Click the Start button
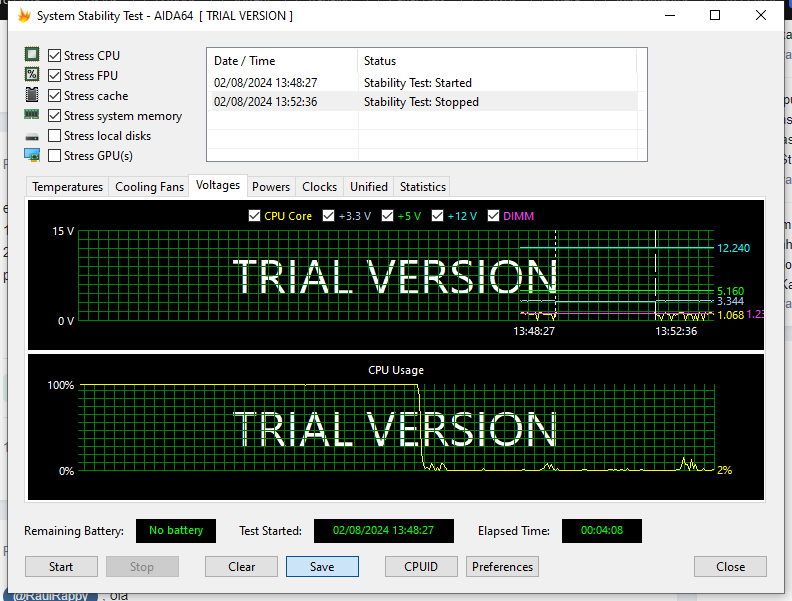Image resolution: width=792 pixels, height=601 pixels. (x=61, y=567)
